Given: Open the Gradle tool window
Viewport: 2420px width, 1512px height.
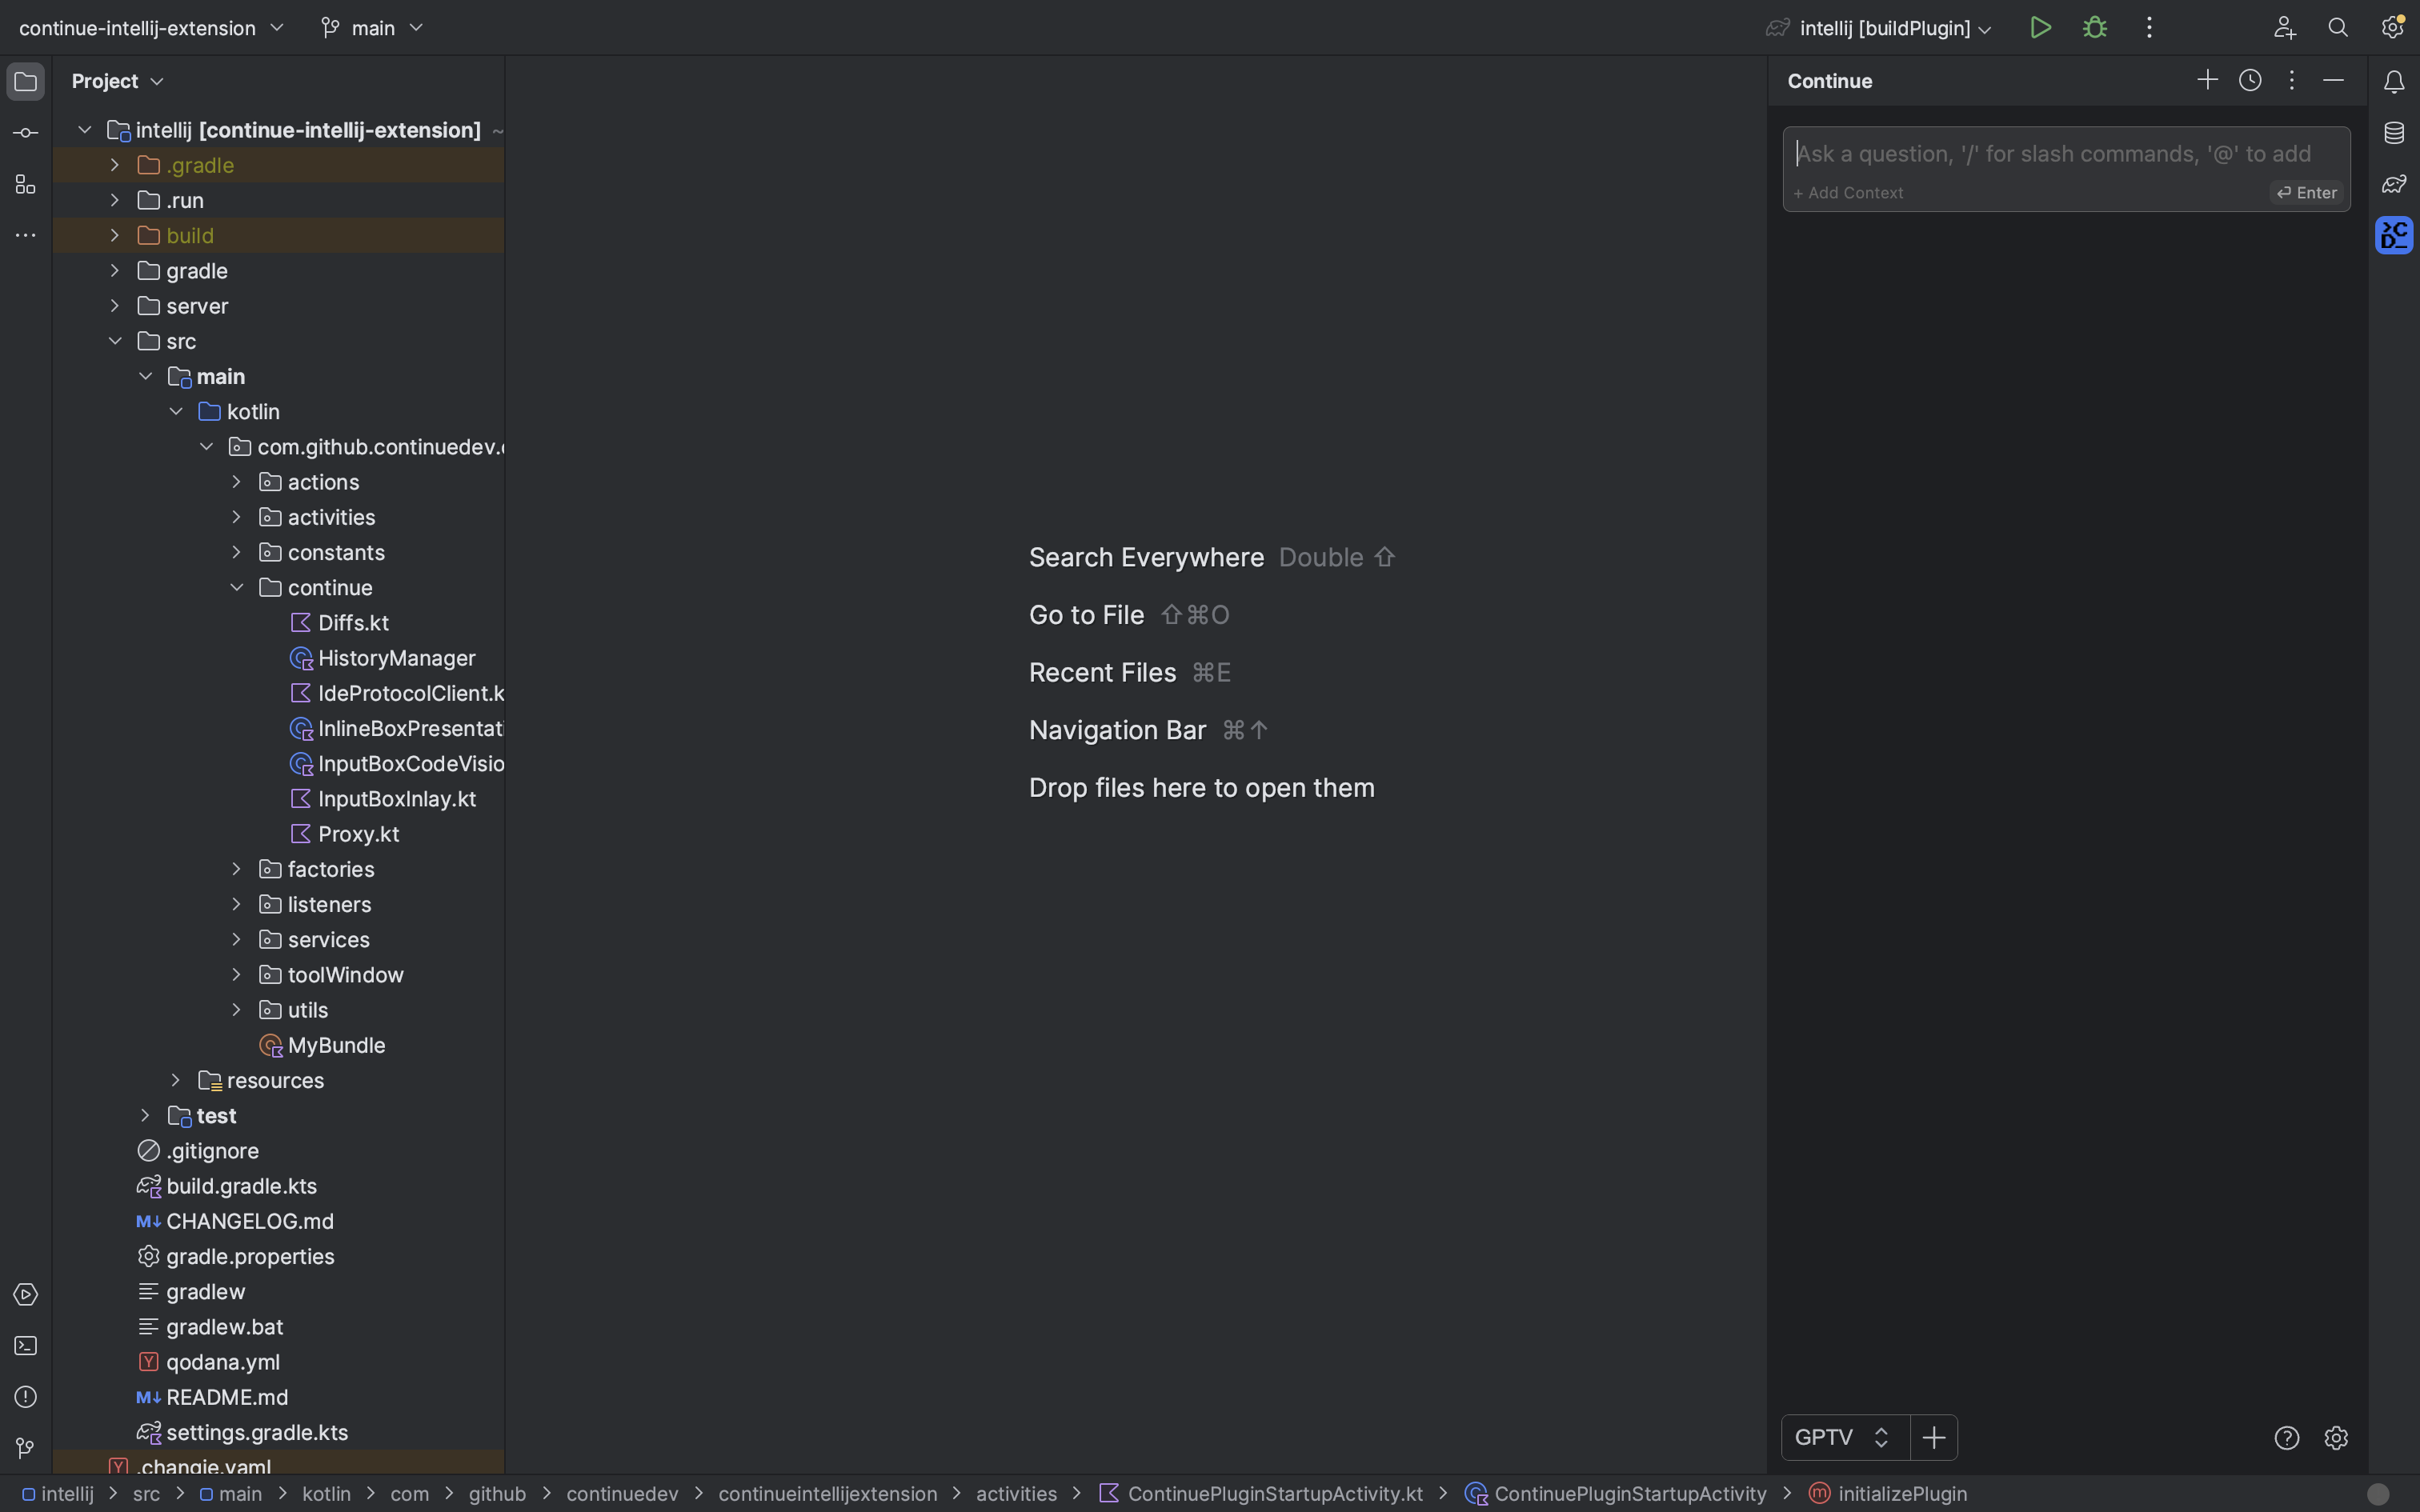Looking at the screenshot, I should click(x=2394, y=183).
